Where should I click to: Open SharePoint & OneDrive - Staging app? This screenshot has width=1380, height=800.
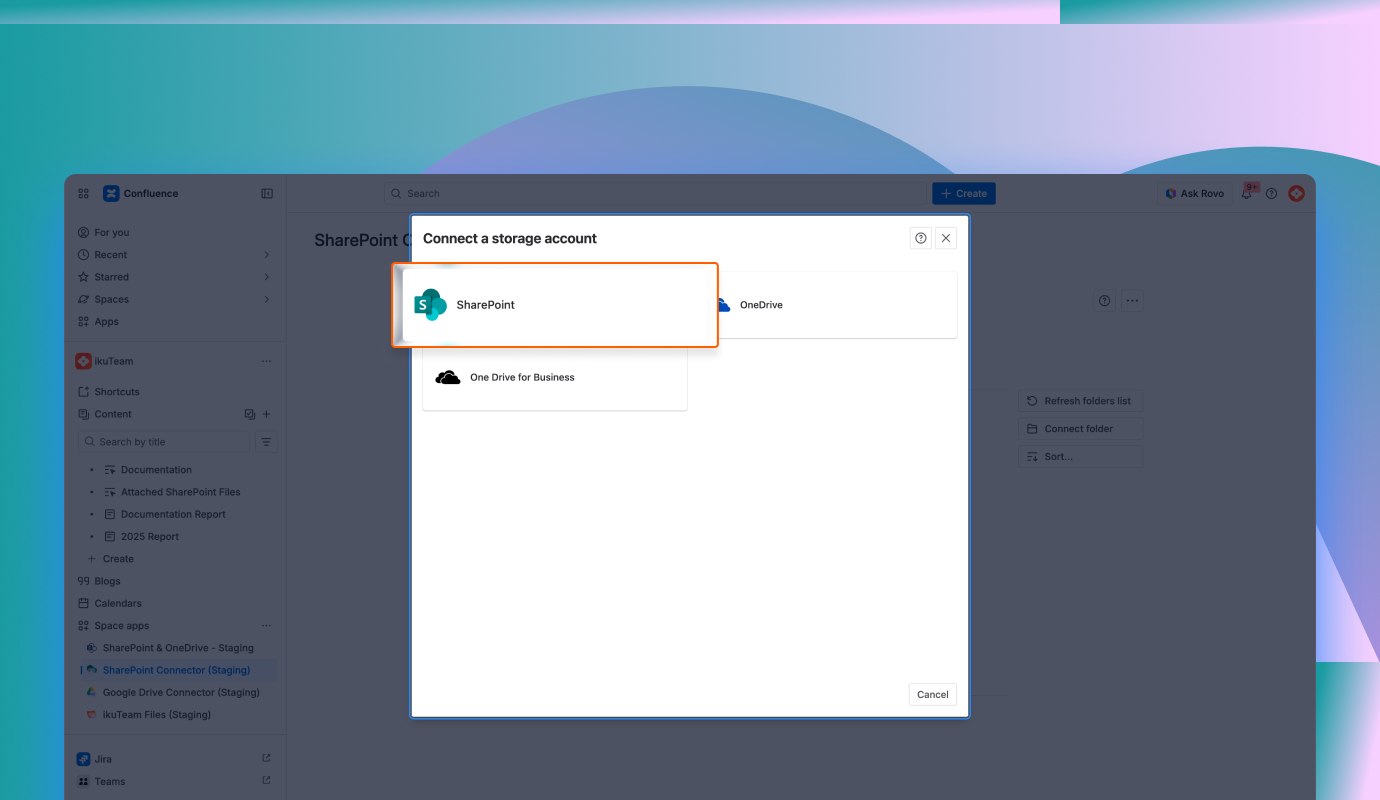click(178, 648)
